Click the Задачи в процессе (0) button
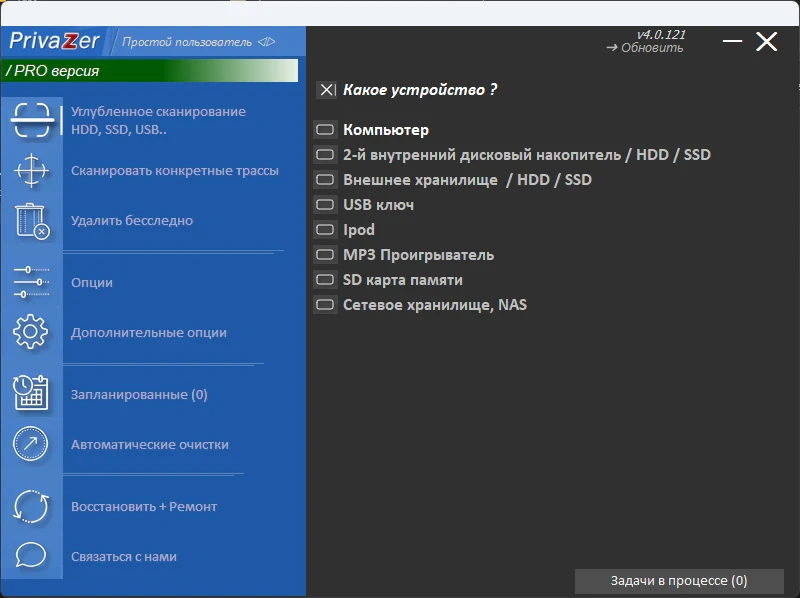The height and width of the screenshot is (598, 800). [679, 581]
